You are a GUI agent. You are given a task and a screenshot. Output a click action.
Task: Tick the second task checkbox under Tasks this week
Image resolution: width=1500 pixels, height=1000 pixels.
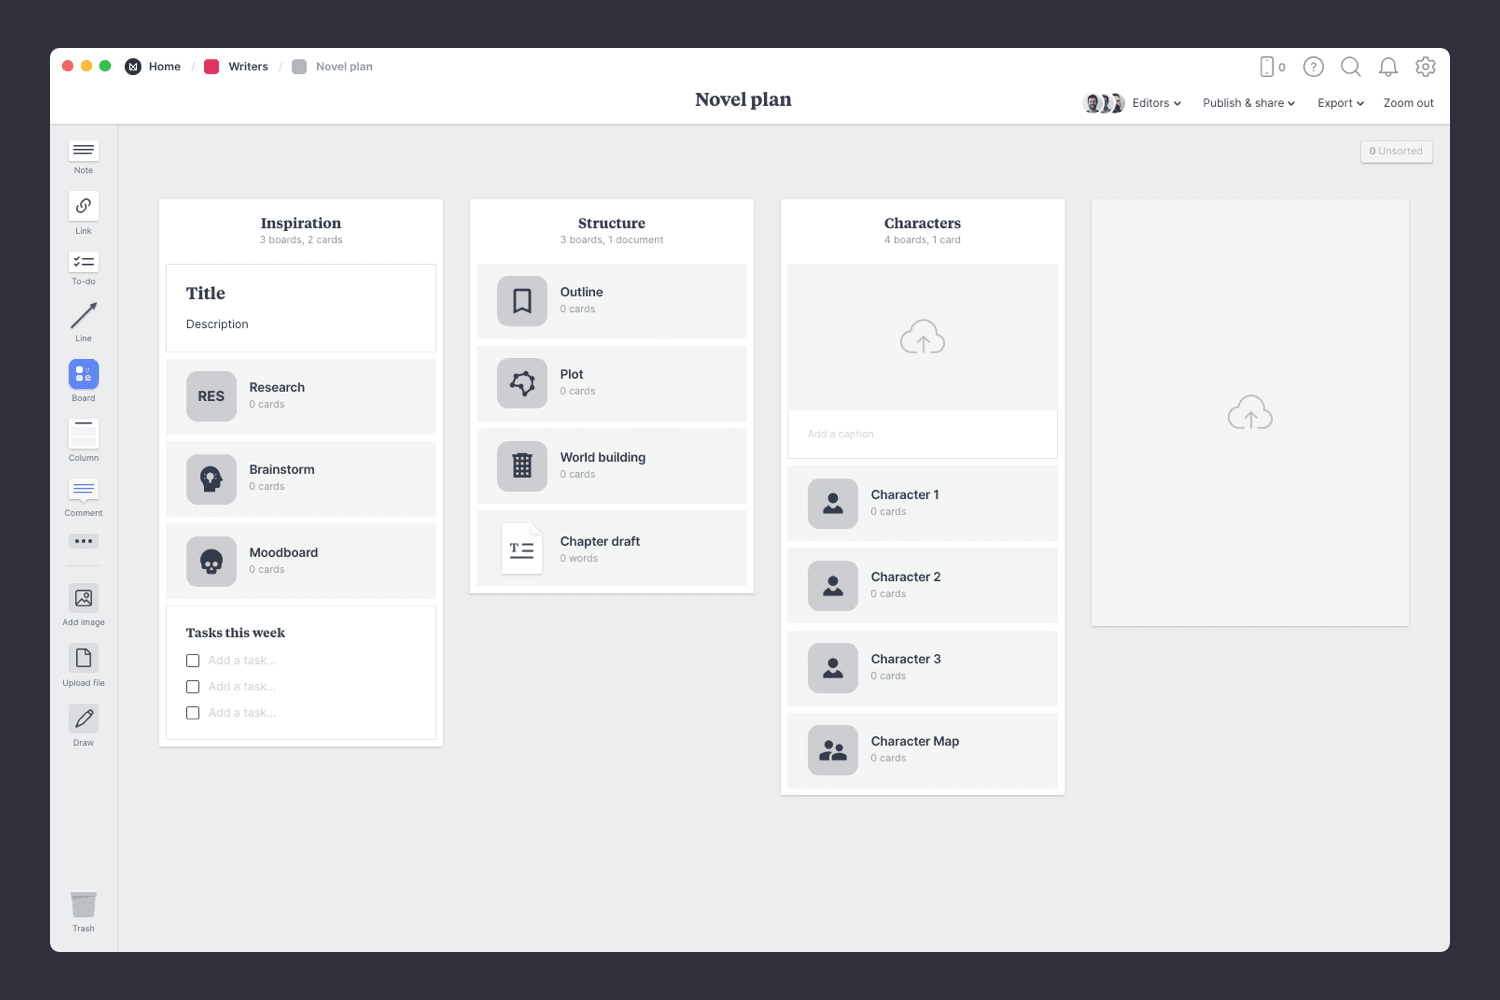click(192, 686)
